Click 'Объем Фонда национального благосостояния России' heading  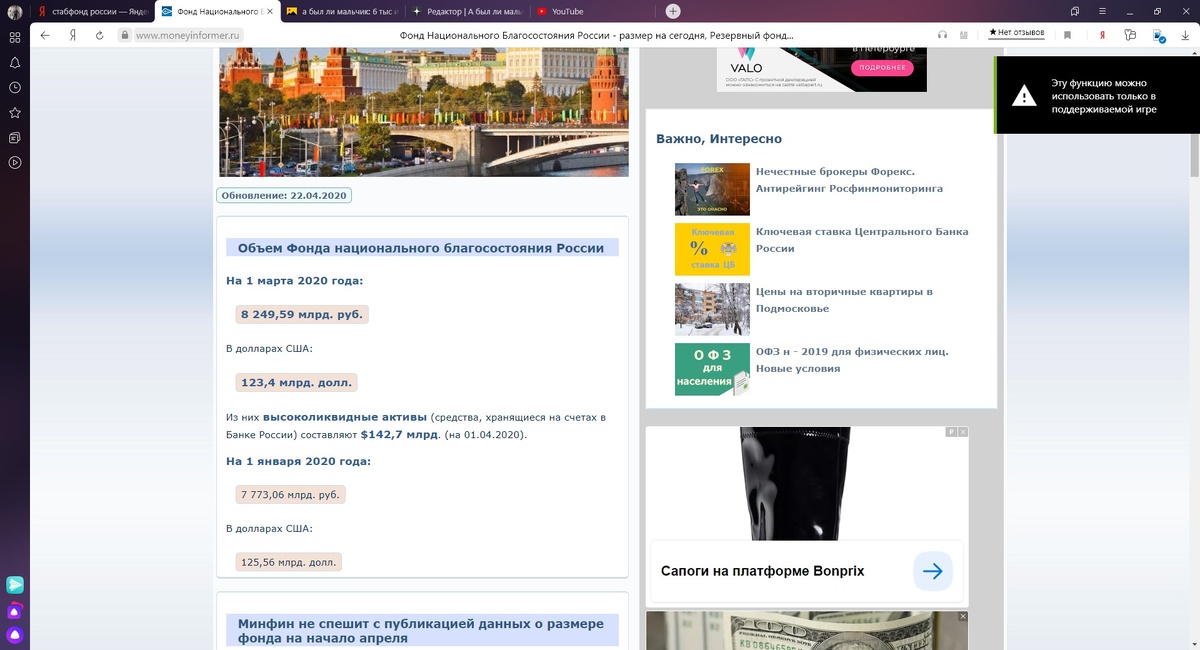(421, 248)
